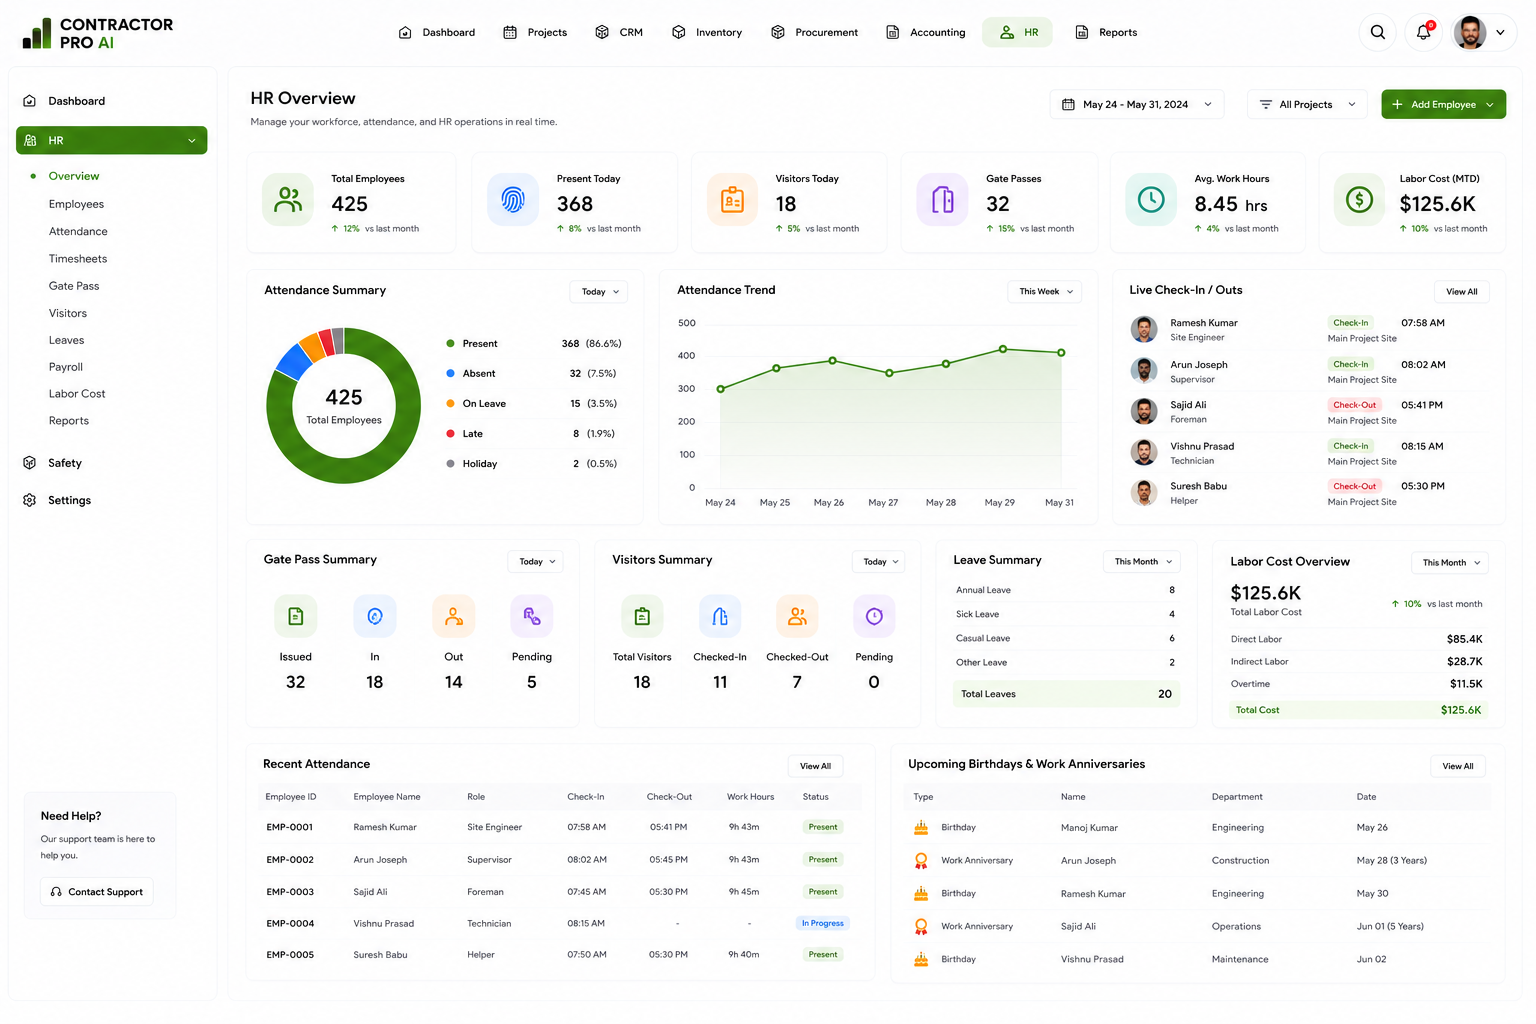Open Timesheets in the HR submenu
The image size is (1536, 1024).
tap(78, 259)
